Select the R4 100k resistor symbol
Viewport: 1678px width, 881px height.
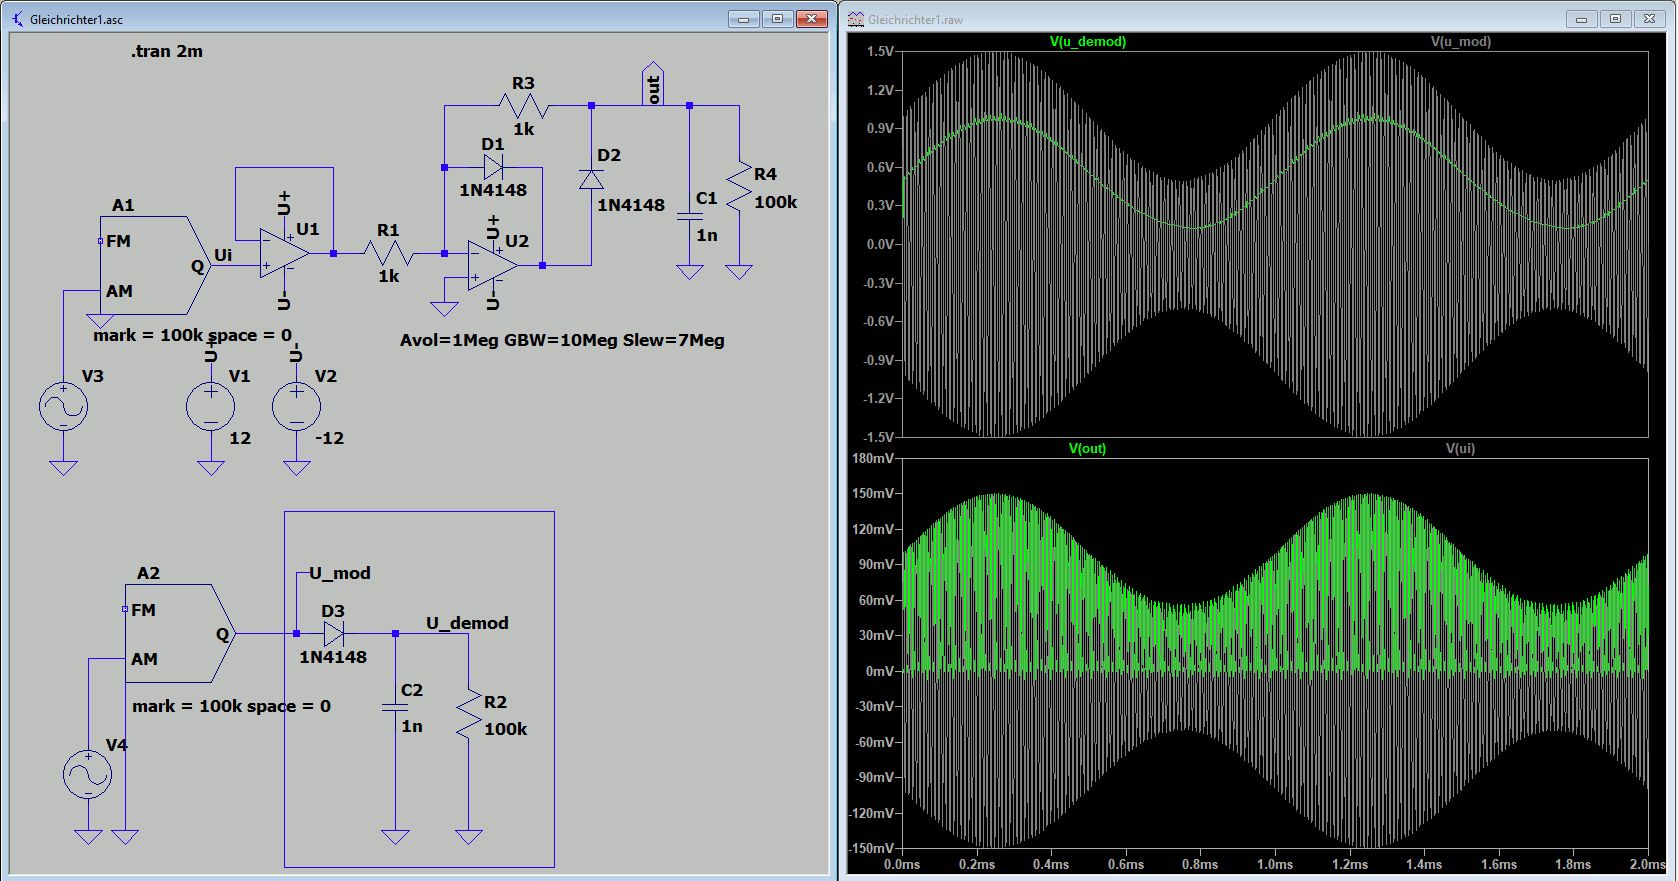coord(739,188)
